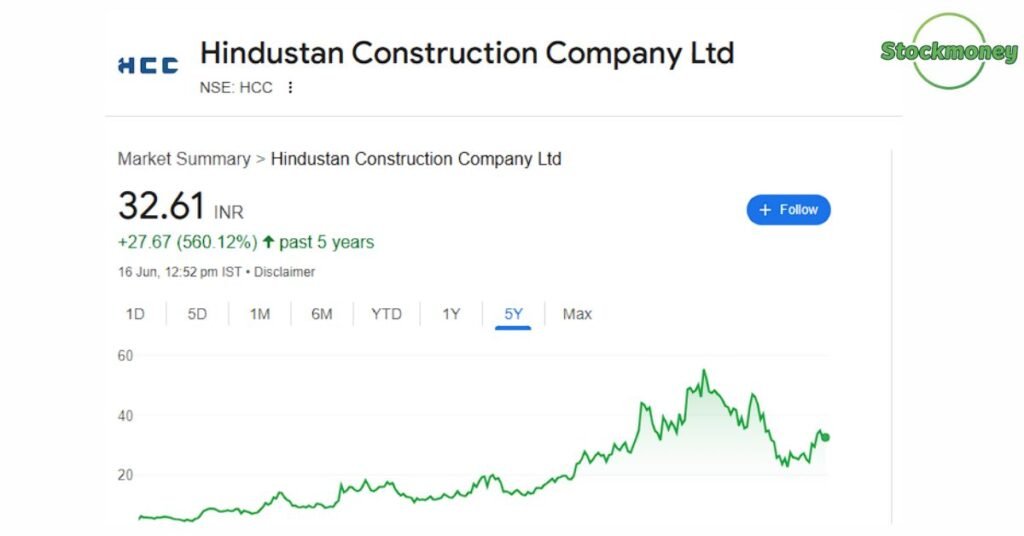The height and width of the screenshot is (536, 1024).
Task: Switch chart to 5D range
Action: click(197, 314)
